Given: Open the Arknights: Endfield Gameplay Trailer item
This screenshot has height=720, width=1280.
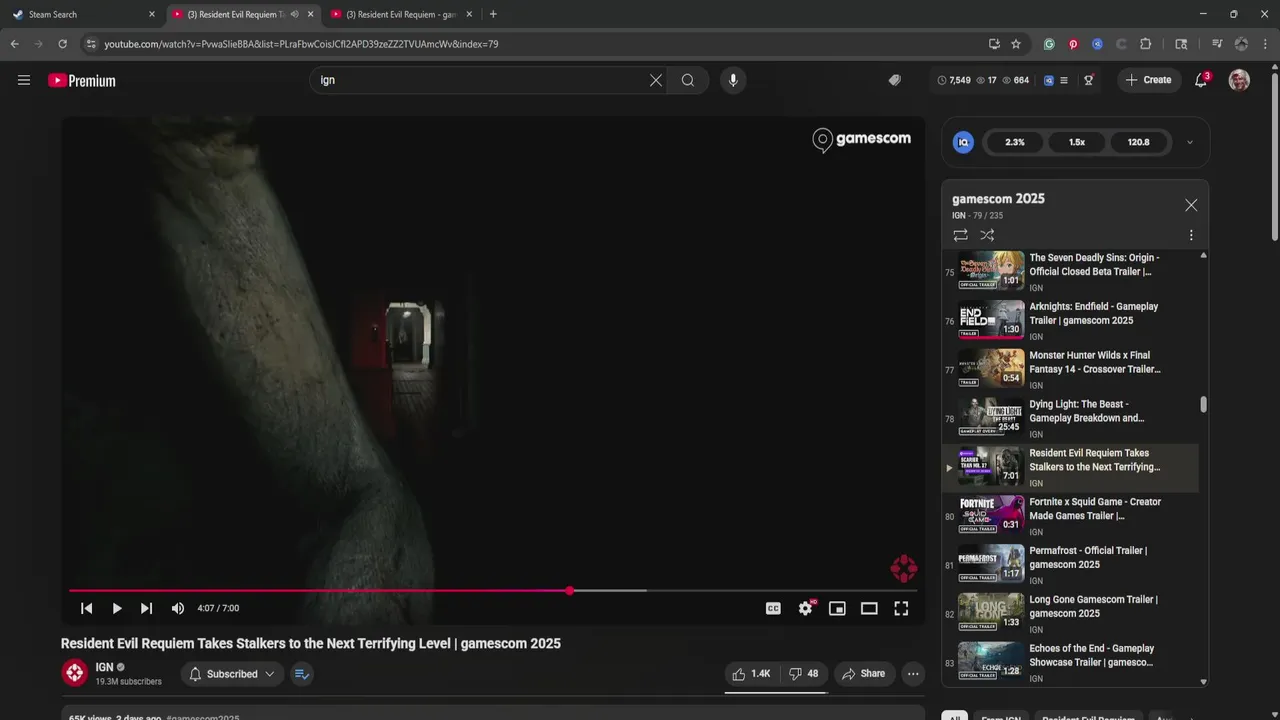Looking at the screenshot, I should pyautogui.click(x=1070, y=320).
